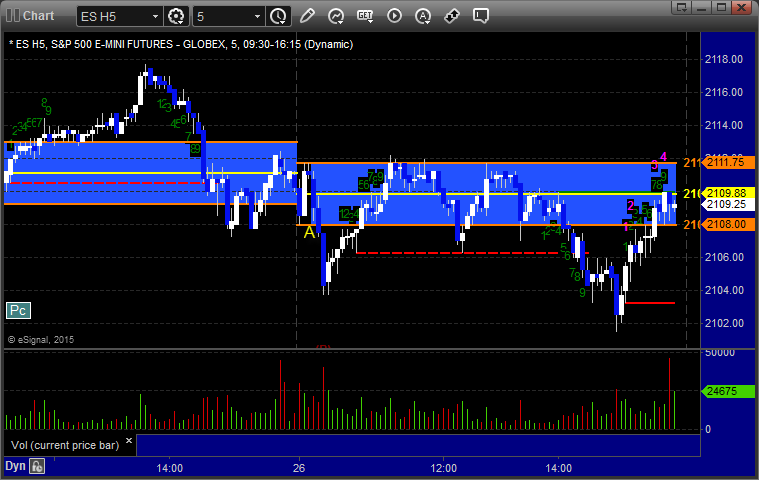Select the pencil drawing tool
The image size is (759, 480).
tap(307, 16)
